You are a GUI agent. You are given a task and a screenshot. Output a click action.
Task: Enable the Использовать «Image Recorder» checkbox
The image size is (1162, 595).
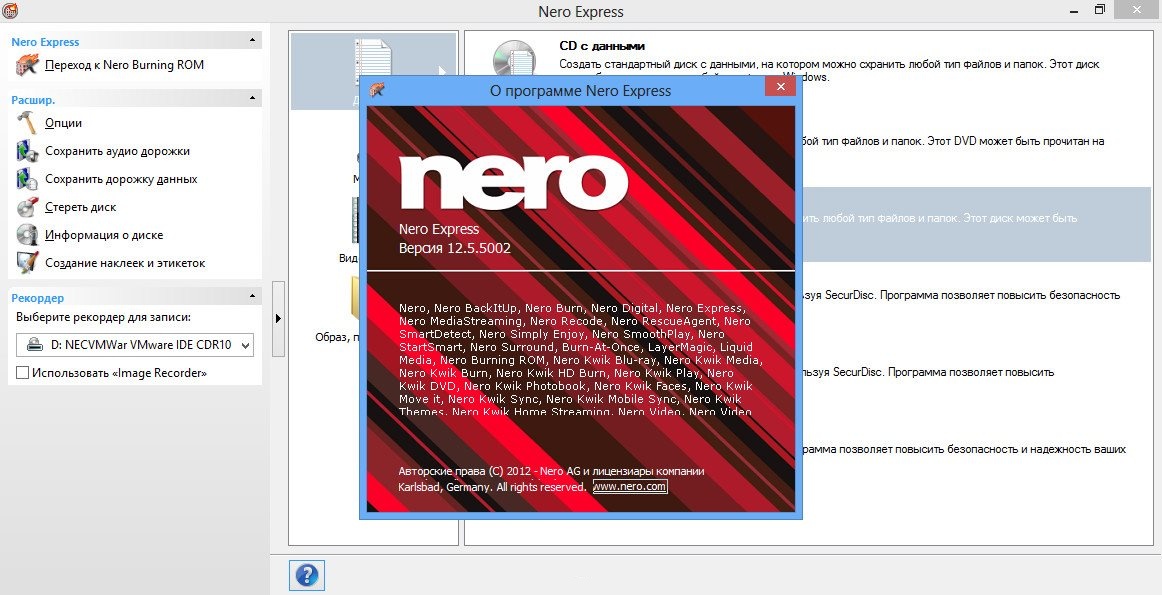click(x=23, y=373)
